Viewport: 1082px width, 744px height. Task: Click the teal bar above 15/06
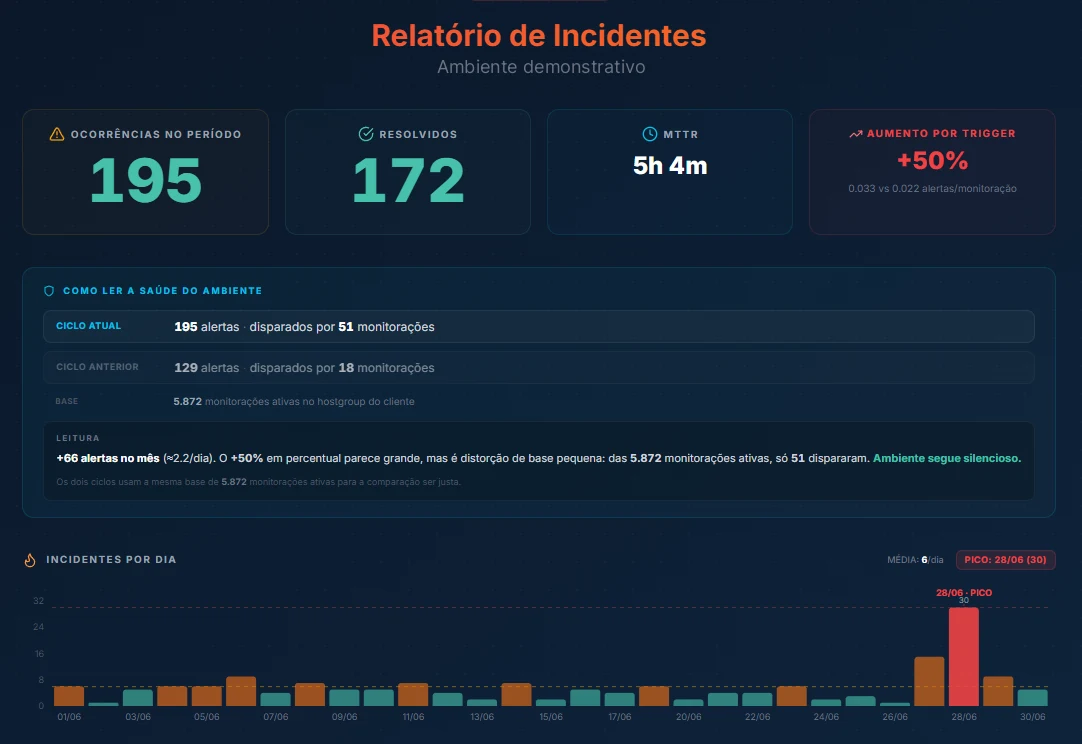tap(551, 703)
